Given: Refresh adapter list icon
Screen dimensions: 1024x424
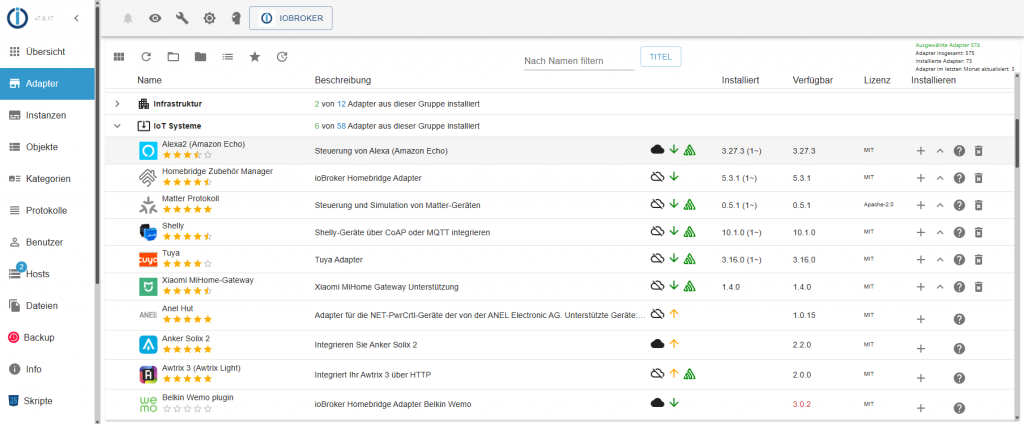Looking at the screenshot, I should (x=146, y=57).
